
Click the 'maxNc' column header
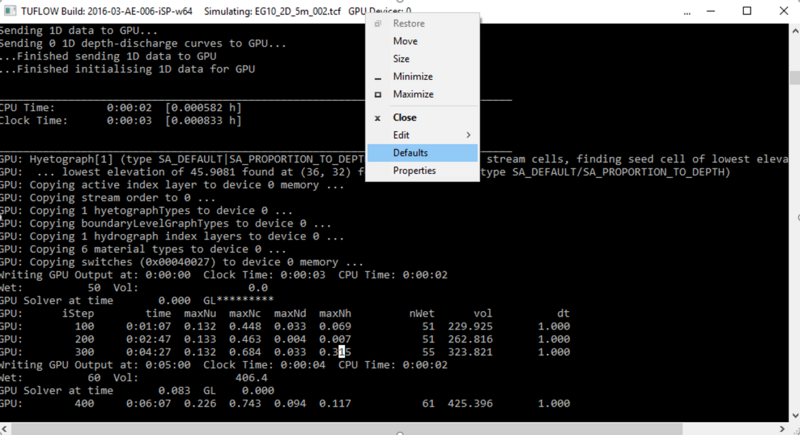tap(245, 314)
